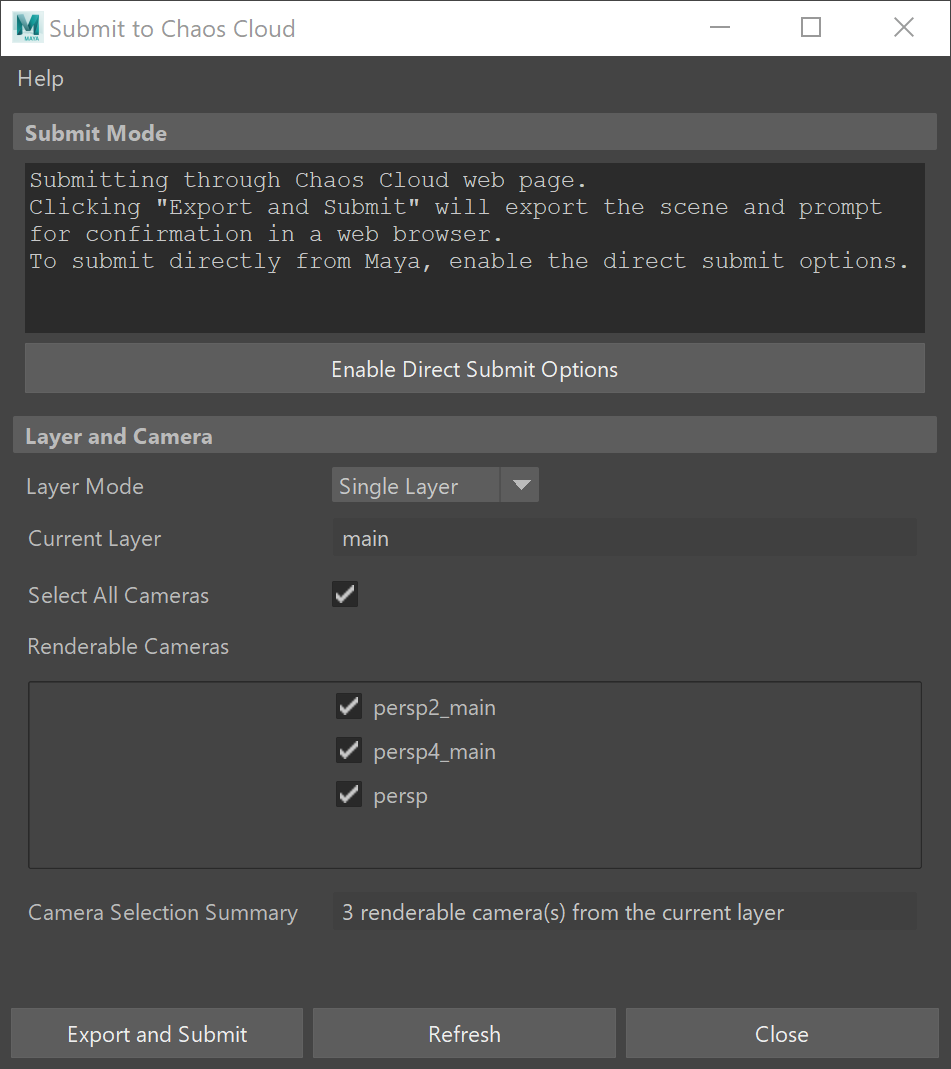Click the Maya logo icon in title bar
The image size is (951, 1069).
(x=28, y=27)
